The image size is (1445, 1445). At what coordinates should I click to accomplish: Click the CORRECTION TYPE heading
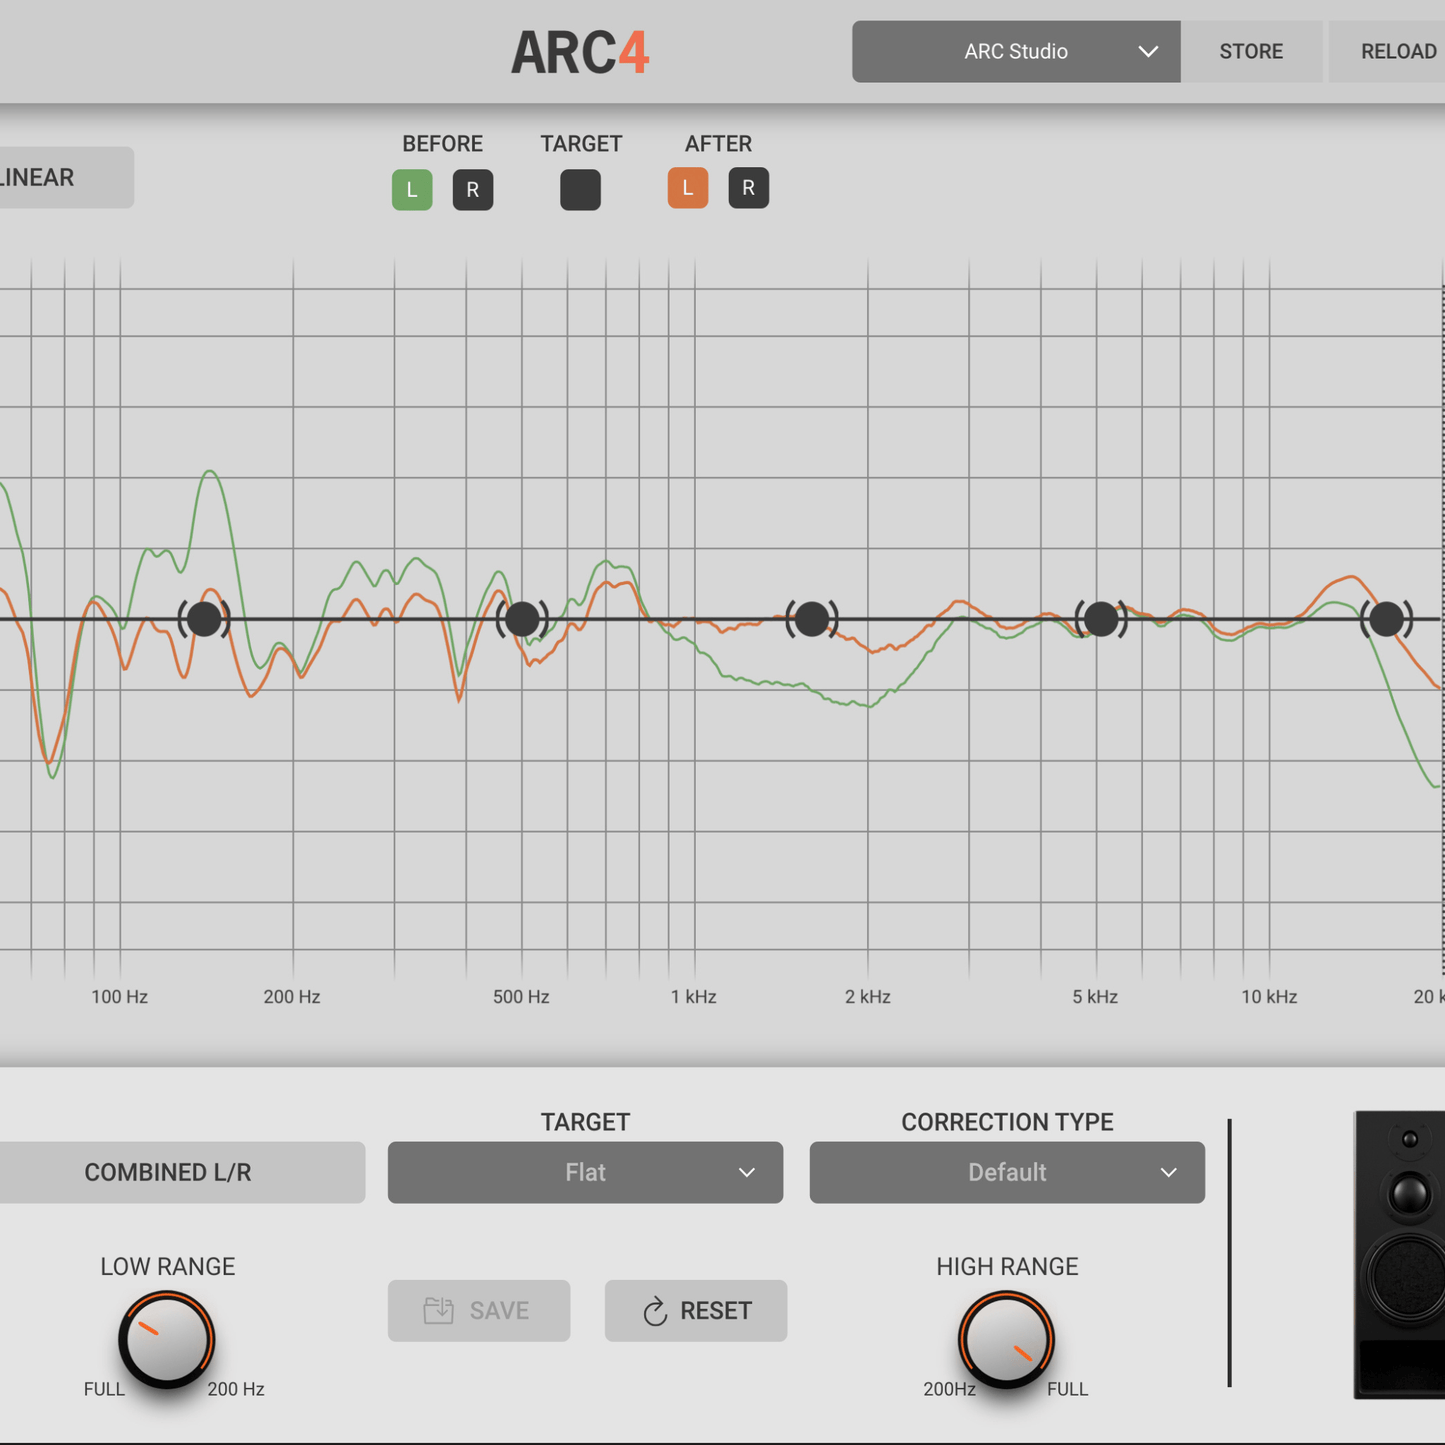pyautogui.click(x=1007, y=1122)
